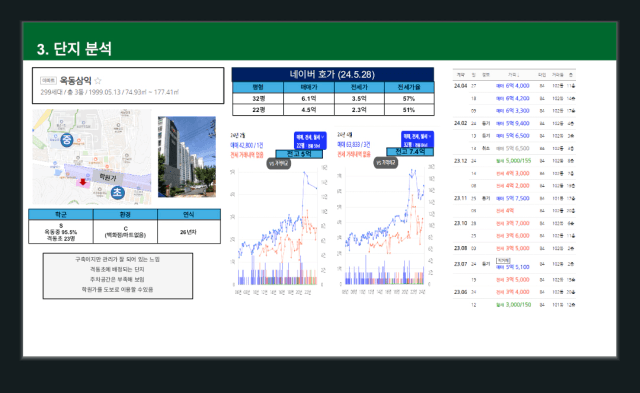Open the 22평 trade-type dropdown on left chart

[x=310, y=140]
